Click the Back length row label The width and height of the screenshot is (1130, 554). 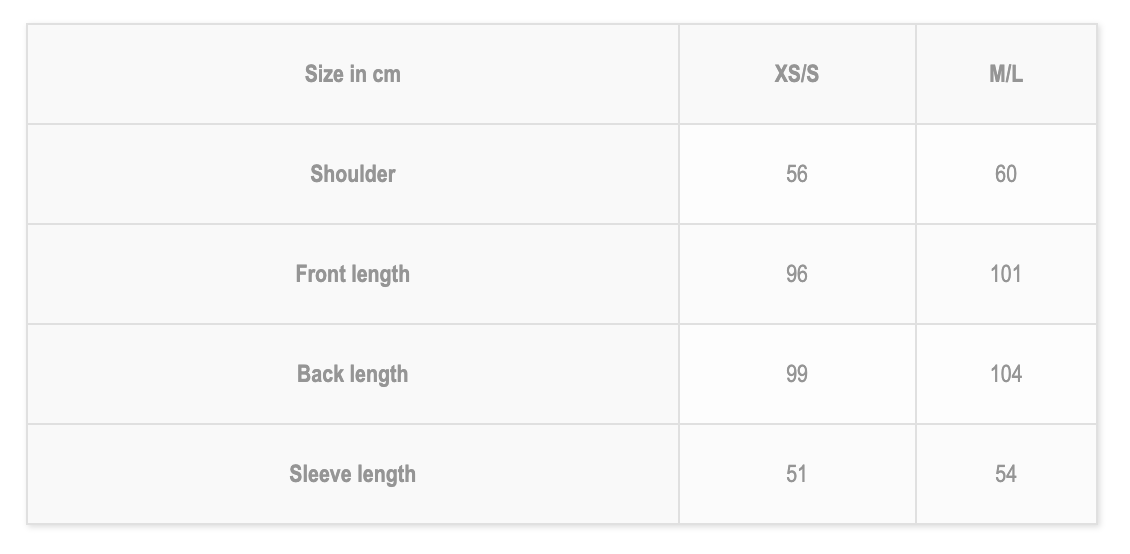coord(352,374)
